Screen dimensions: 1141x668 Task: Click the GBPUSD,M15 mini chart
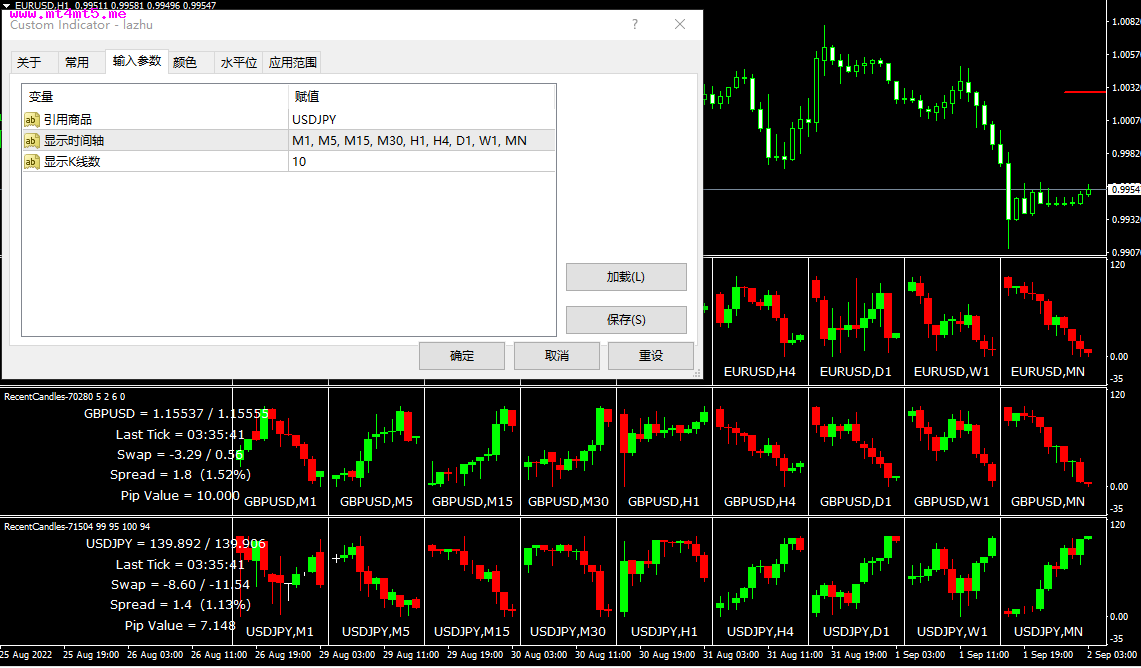[x=472, y=451]
